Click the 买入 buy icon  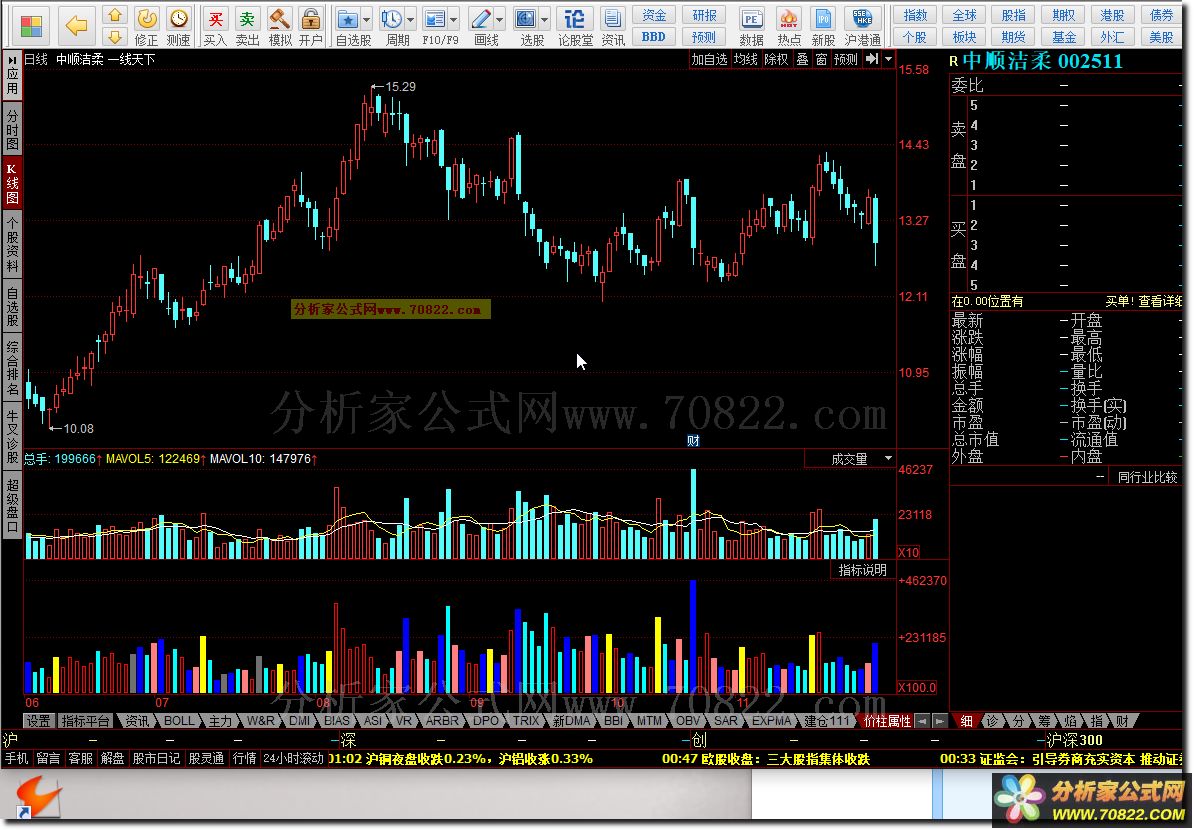[x=215, y=27]
